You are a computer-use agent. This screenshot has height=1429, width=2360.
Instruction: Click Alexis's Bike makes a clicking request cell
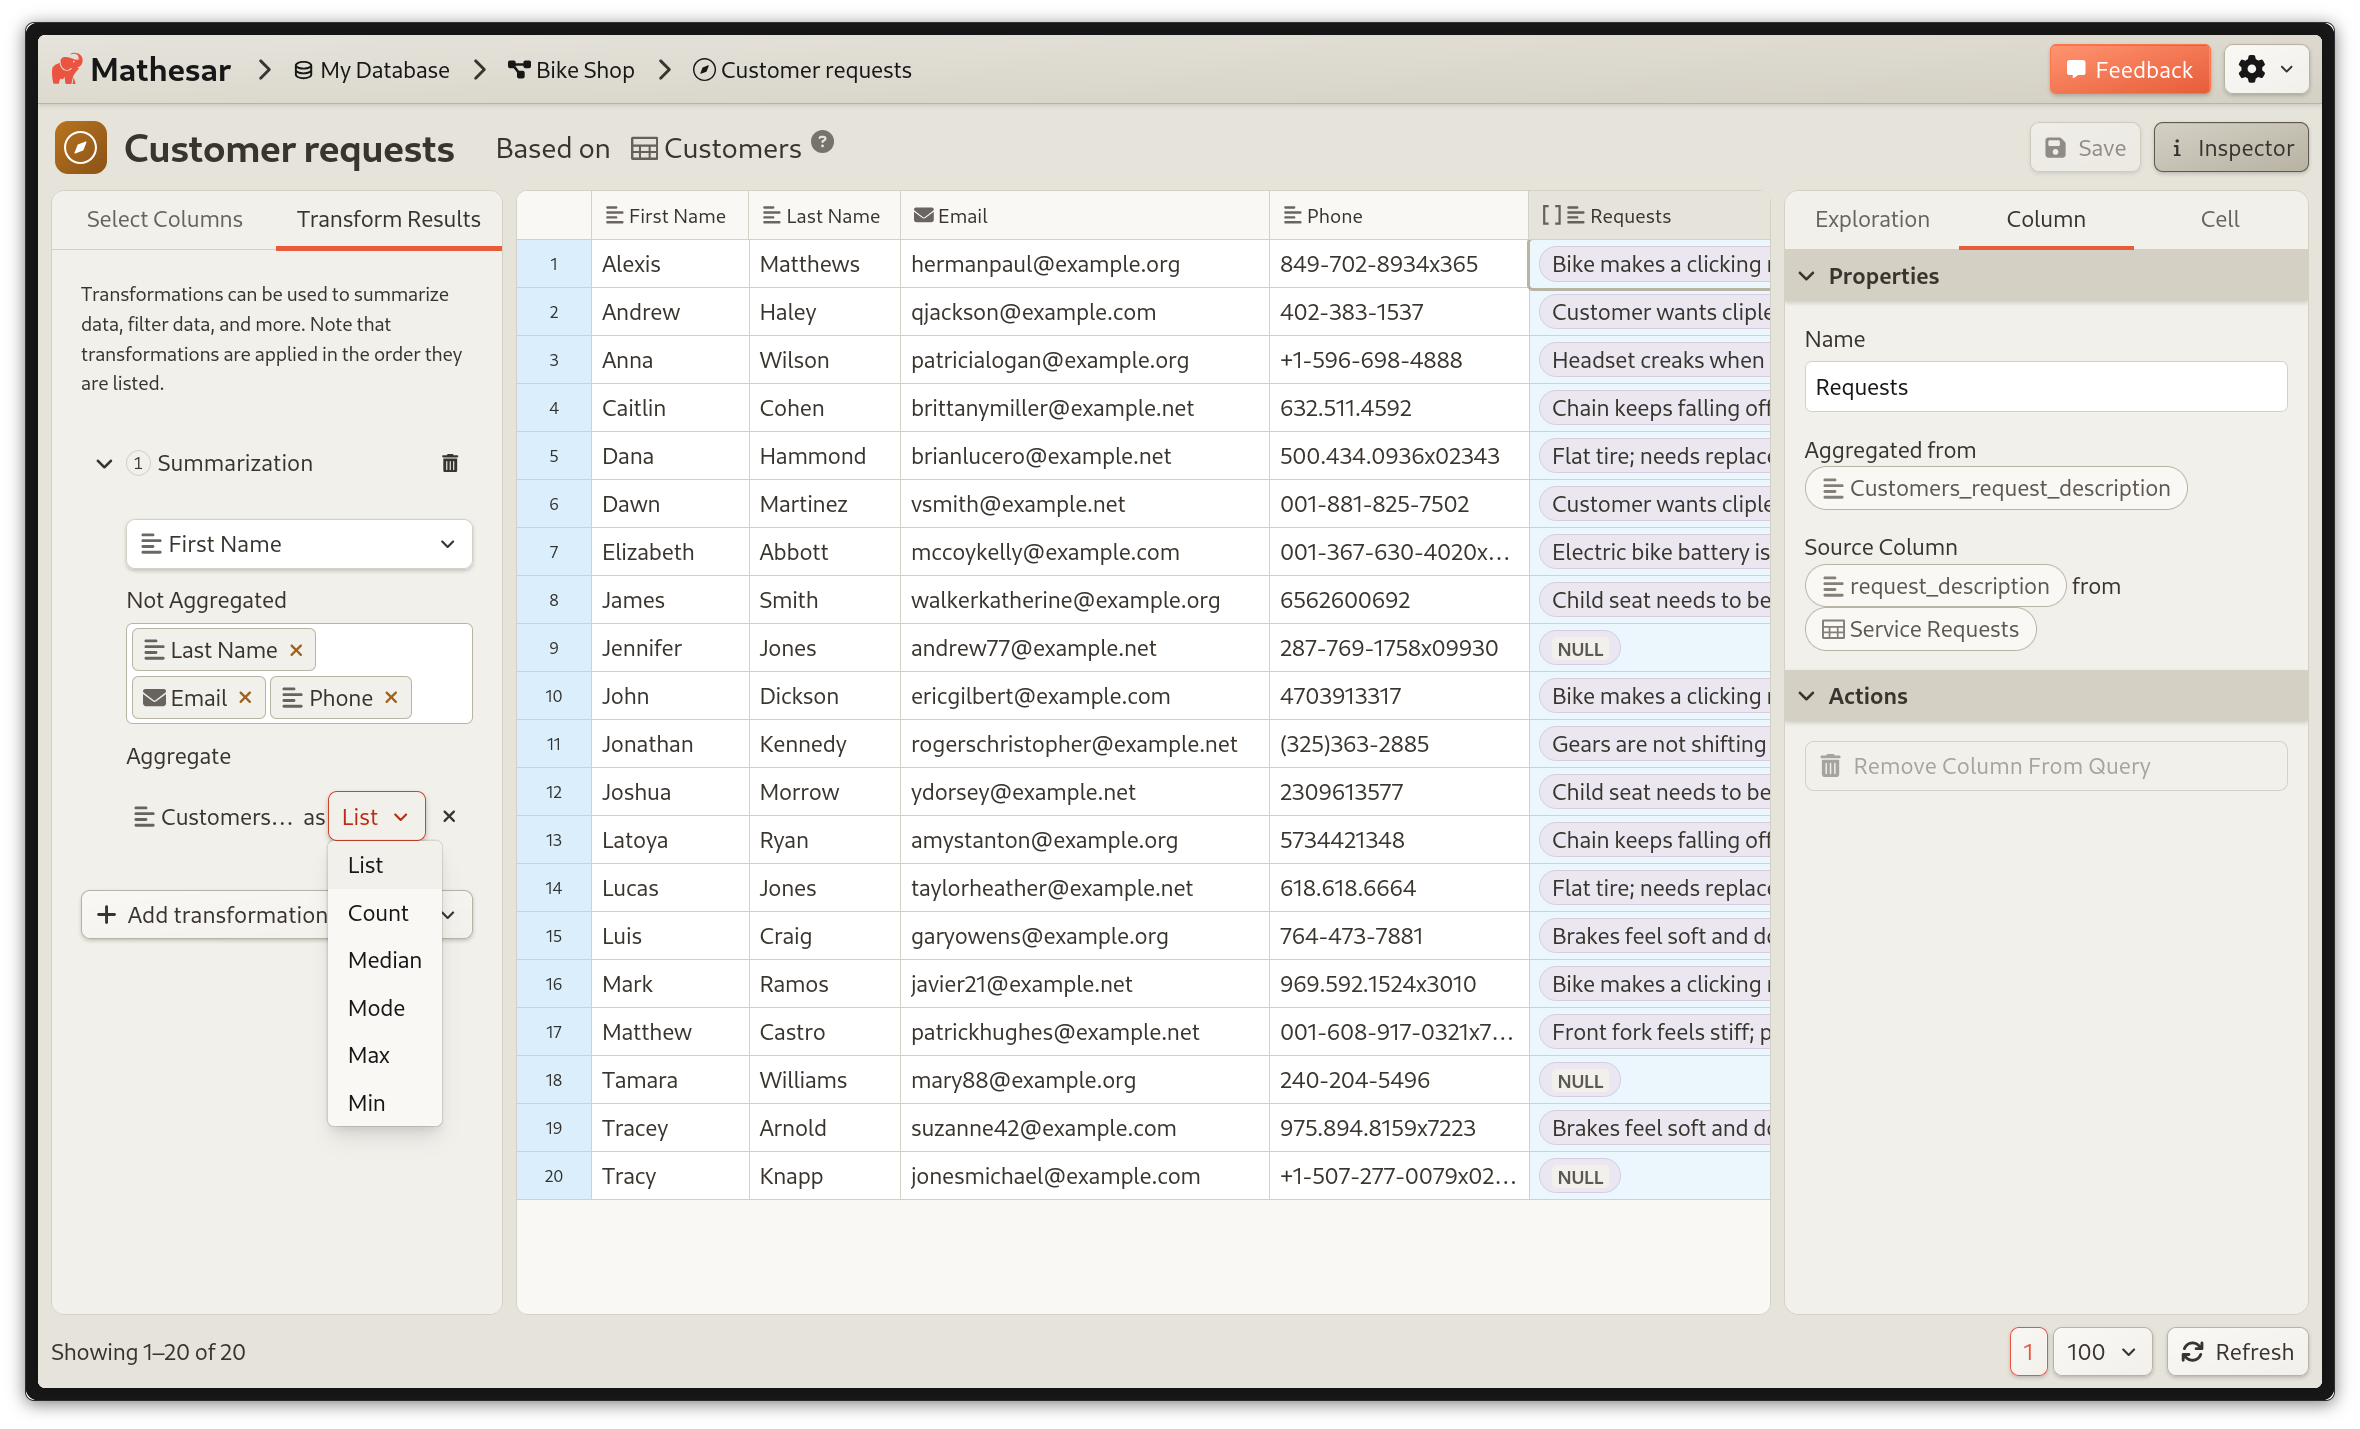[x=1649, y=264]
